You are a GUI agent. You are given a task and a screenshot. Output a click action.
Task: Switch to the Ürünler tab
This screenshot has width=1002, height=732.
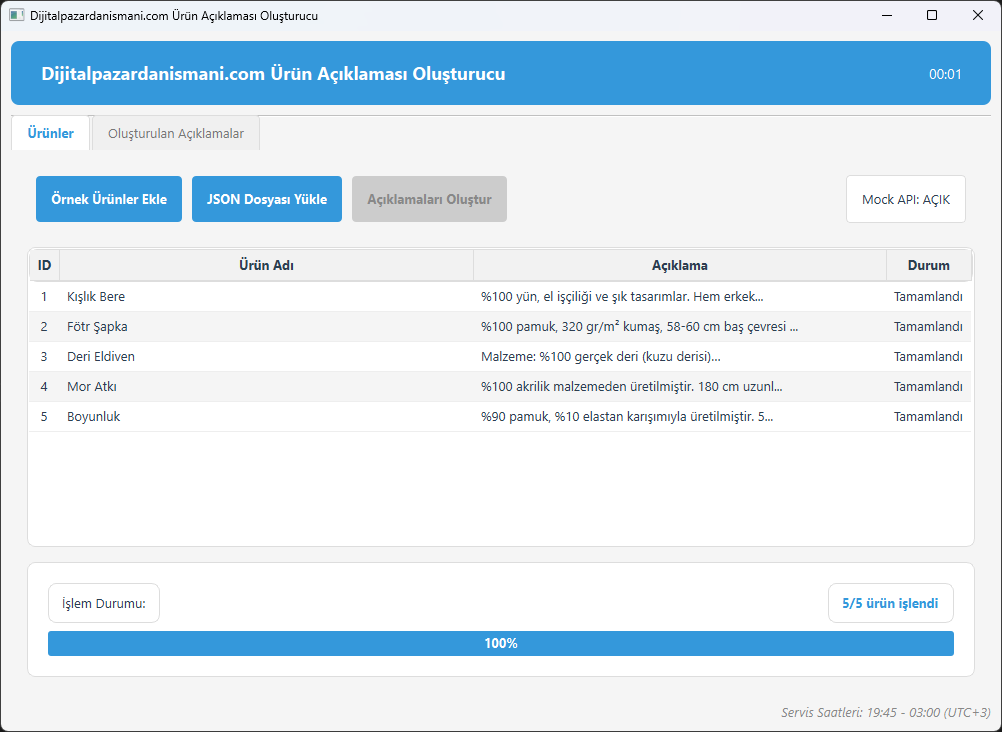click(x=50, y=134)
